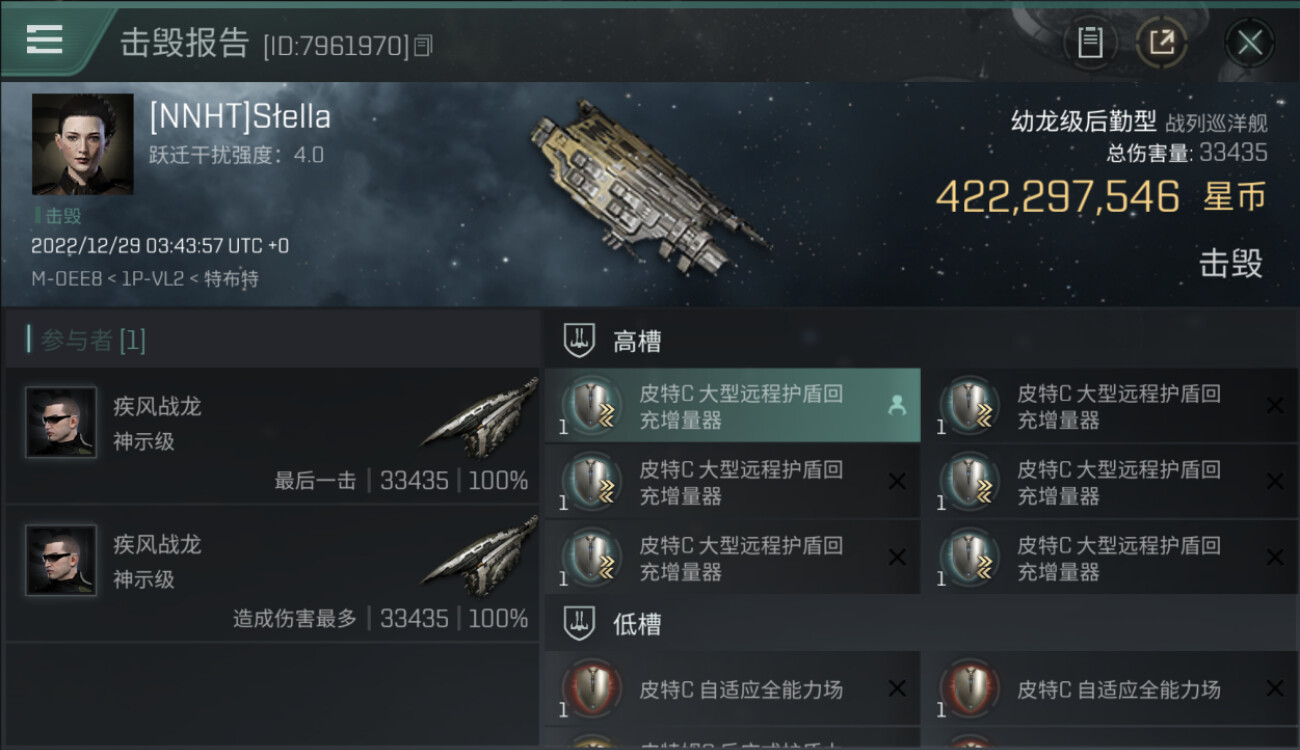The width and height of the screenshot is (1300, 750).
Task: Inspect the Basilisk Logistics ship image
Action: [x=650, y=187]
